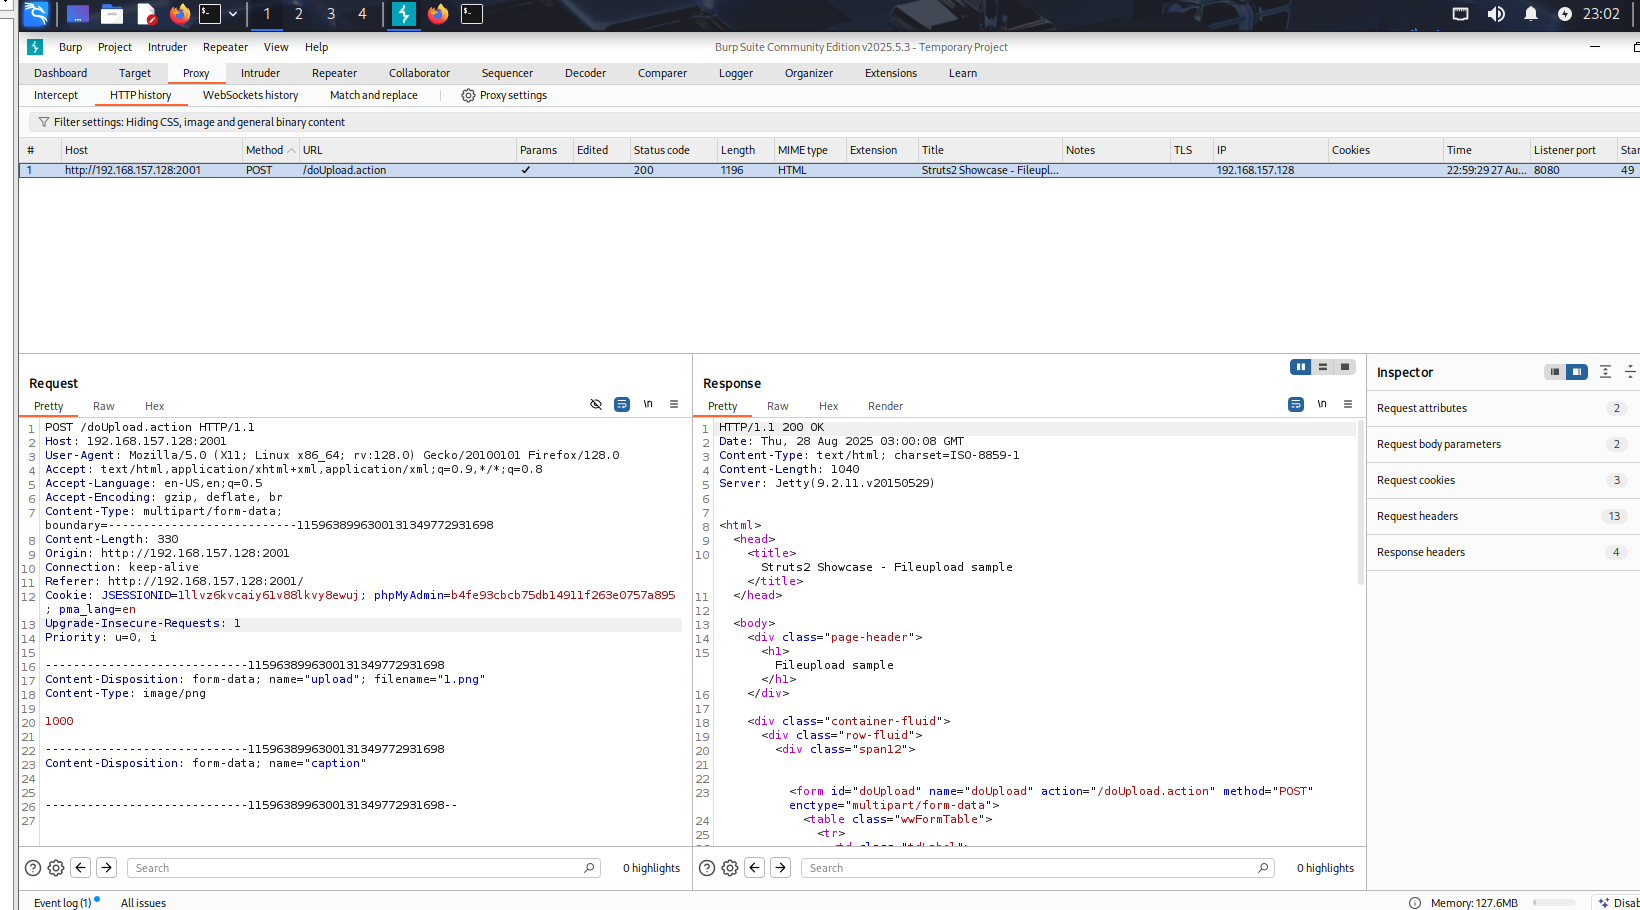Switch to the Dashboard tab
The image size is (1640, 910).
tap(60, 73)
